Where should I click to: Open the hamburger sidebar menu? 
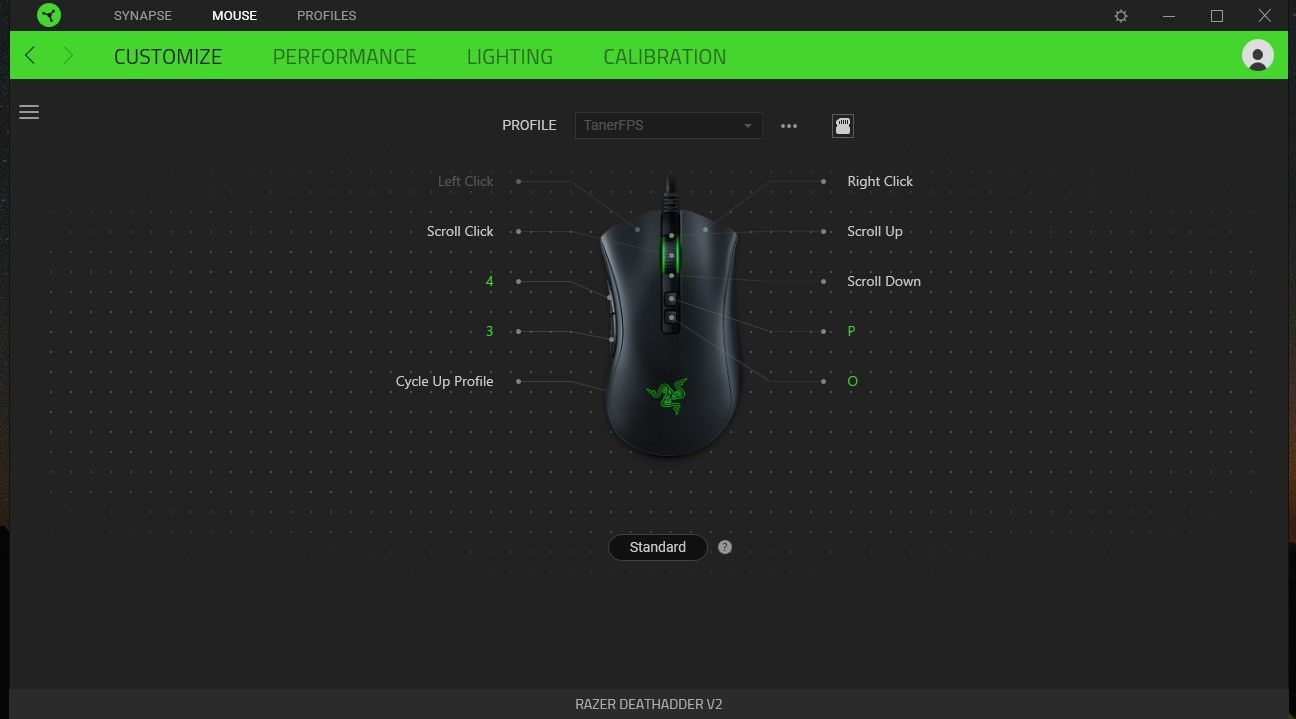(29, 112)
